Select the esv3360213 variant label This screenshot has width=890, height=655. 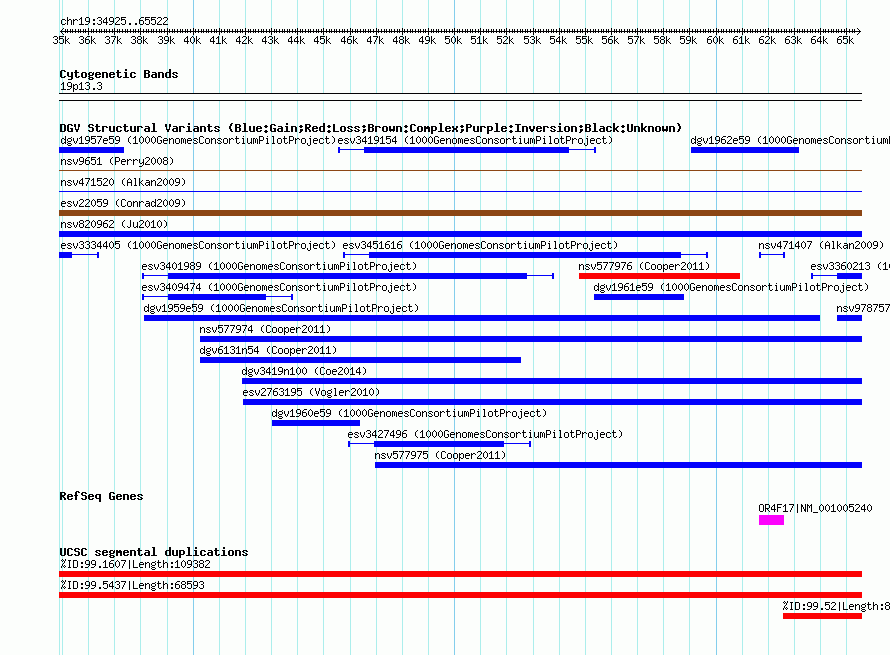coord(850,266)
